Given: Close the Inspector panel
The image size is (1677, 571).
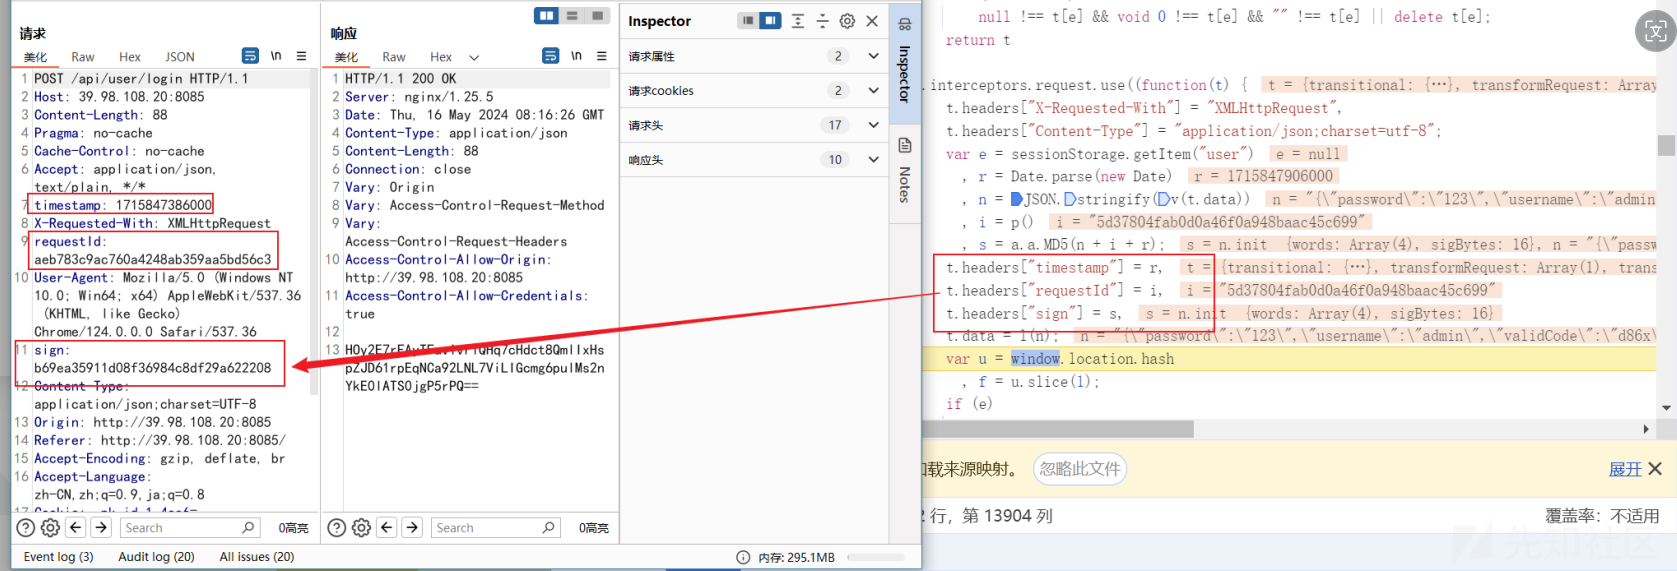Looking at the screenshot, I should click(x=872, y=21).
